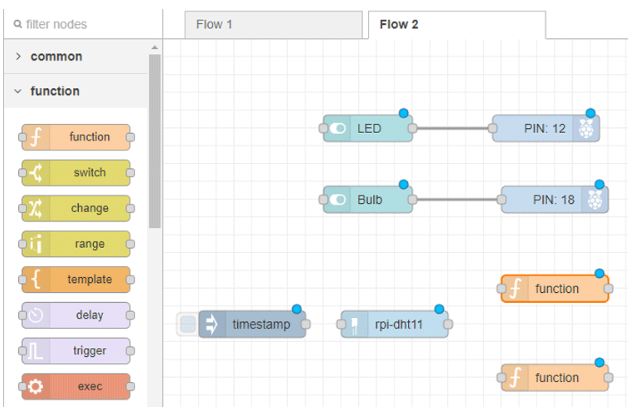Expand the common palette category

(x=18, y=57)
